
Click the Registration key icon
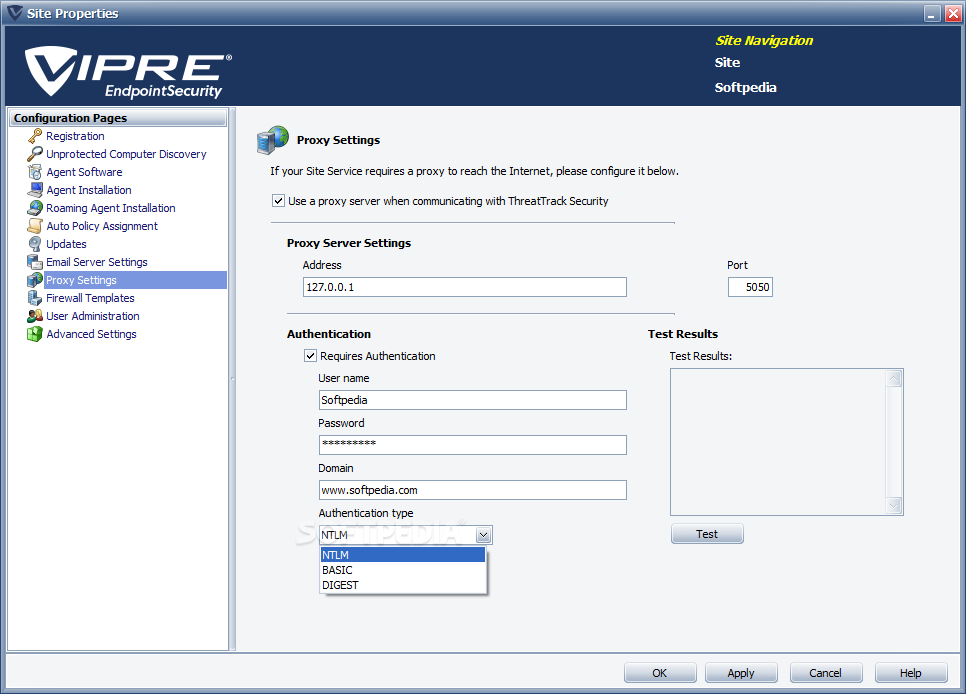pyautogui.click(x=35, y=136)
